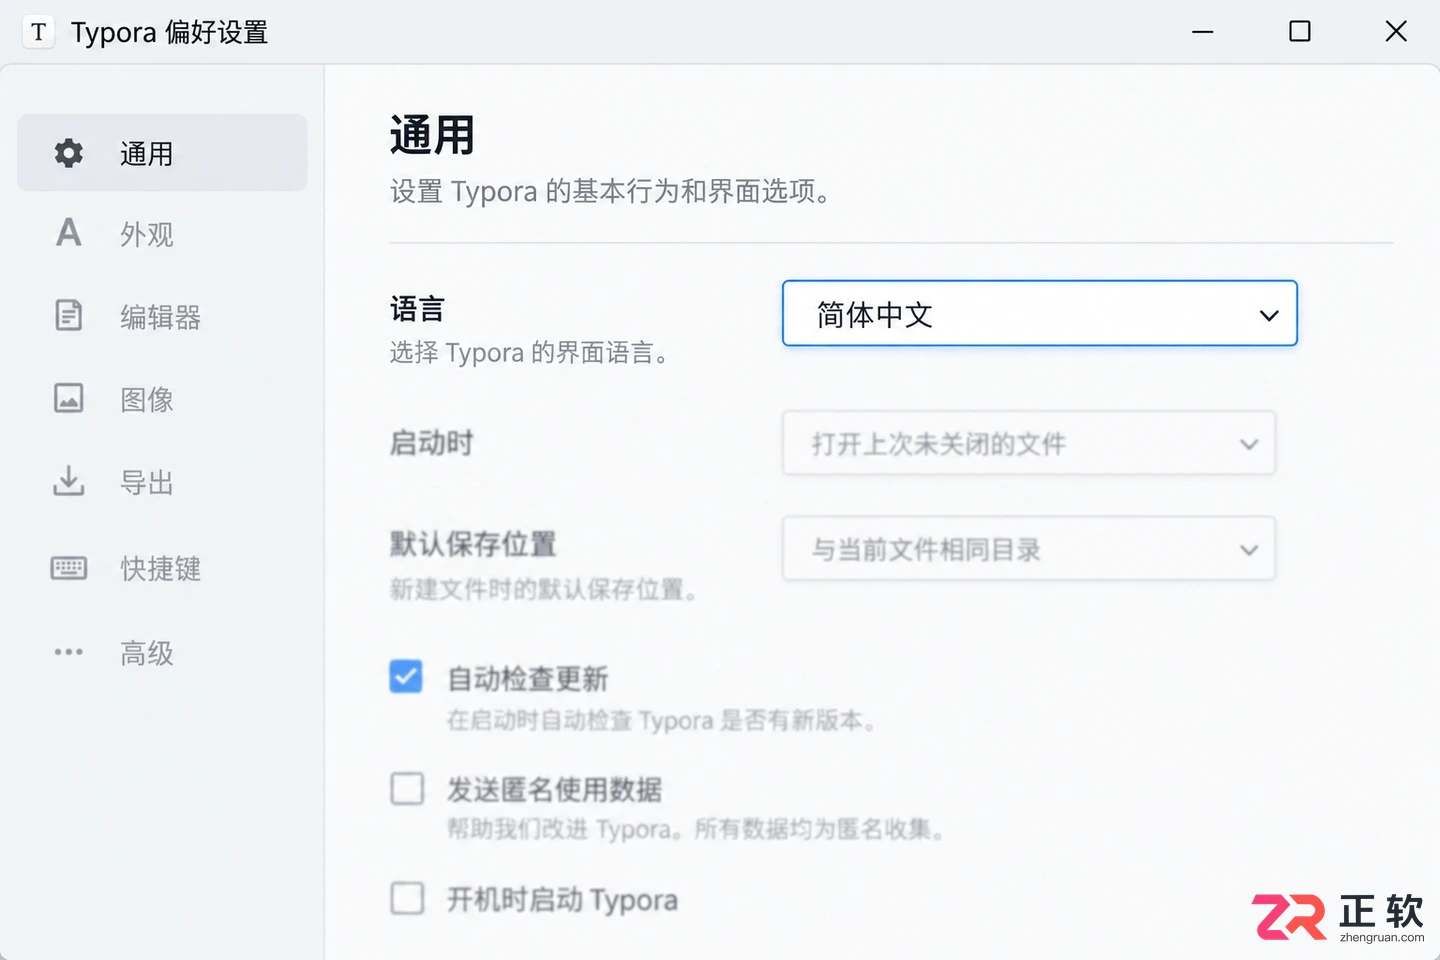
Task: Enable 发送匿名使用数据 checkbox
Action: (407, 788)
